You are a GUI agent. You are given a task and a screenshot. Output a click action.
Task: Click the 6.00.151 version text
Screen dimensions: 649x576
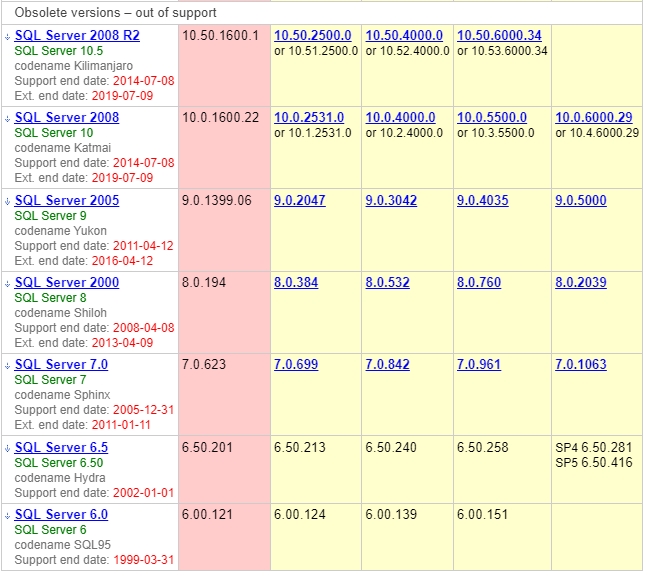point(482,514)
